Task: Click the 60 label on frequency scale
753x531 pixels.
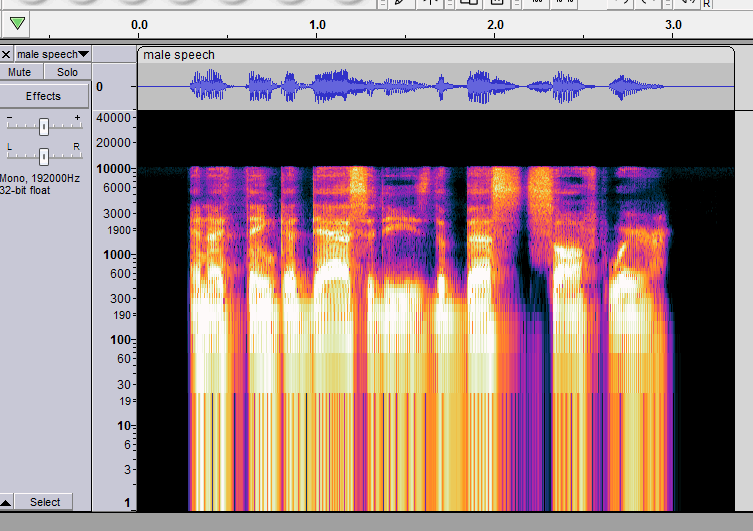Action: 123,359
